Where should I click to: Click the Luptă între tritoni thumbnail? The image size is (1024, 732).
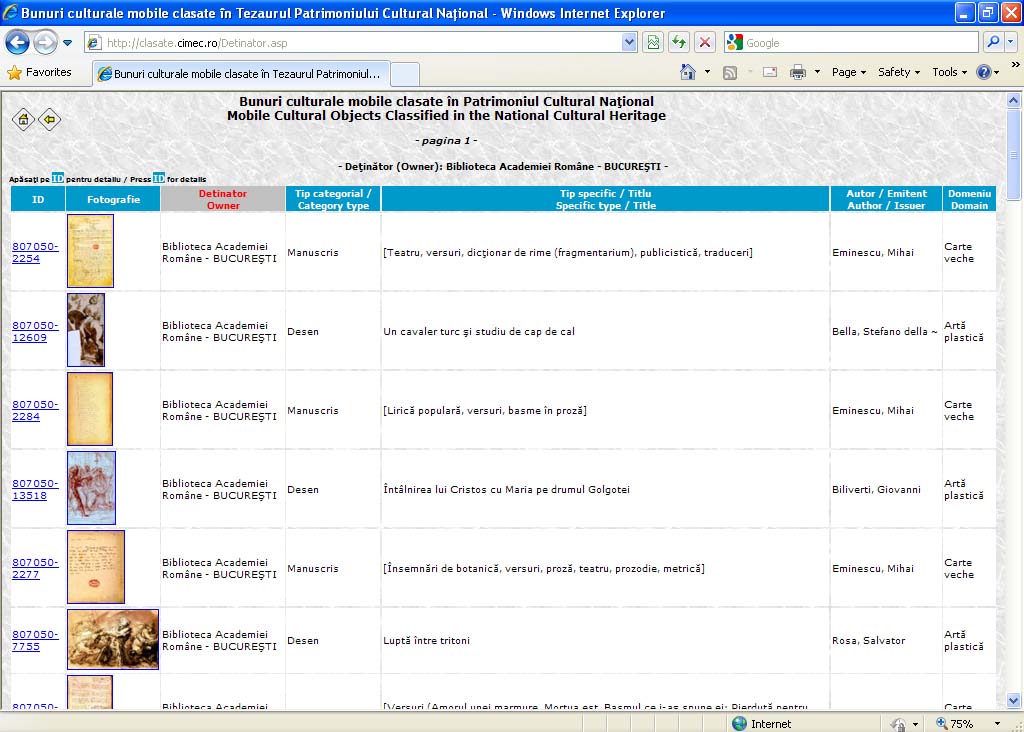(x=113, y=639)
